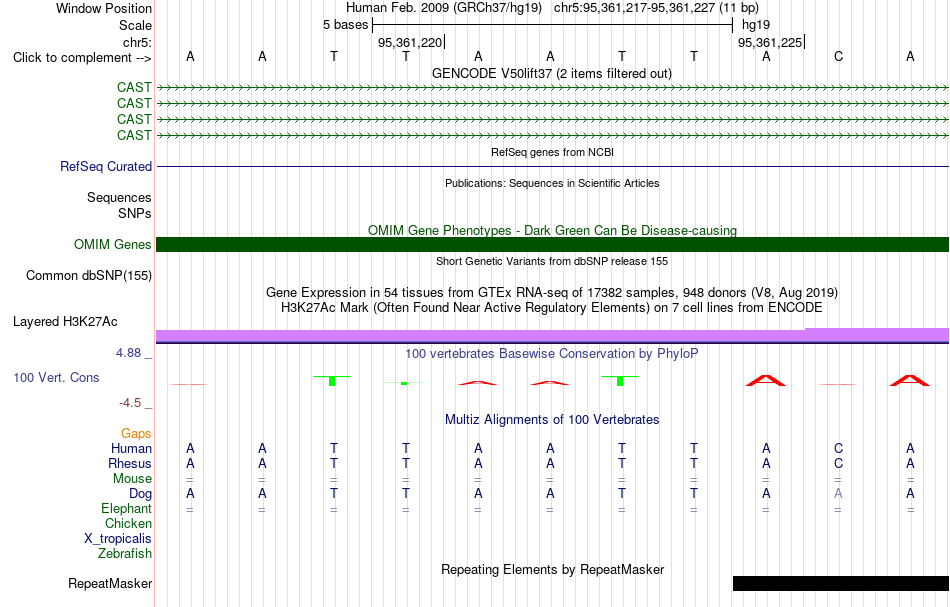Click the Scale track label
This screenshot has width=950, height=607.
(135, 25)
